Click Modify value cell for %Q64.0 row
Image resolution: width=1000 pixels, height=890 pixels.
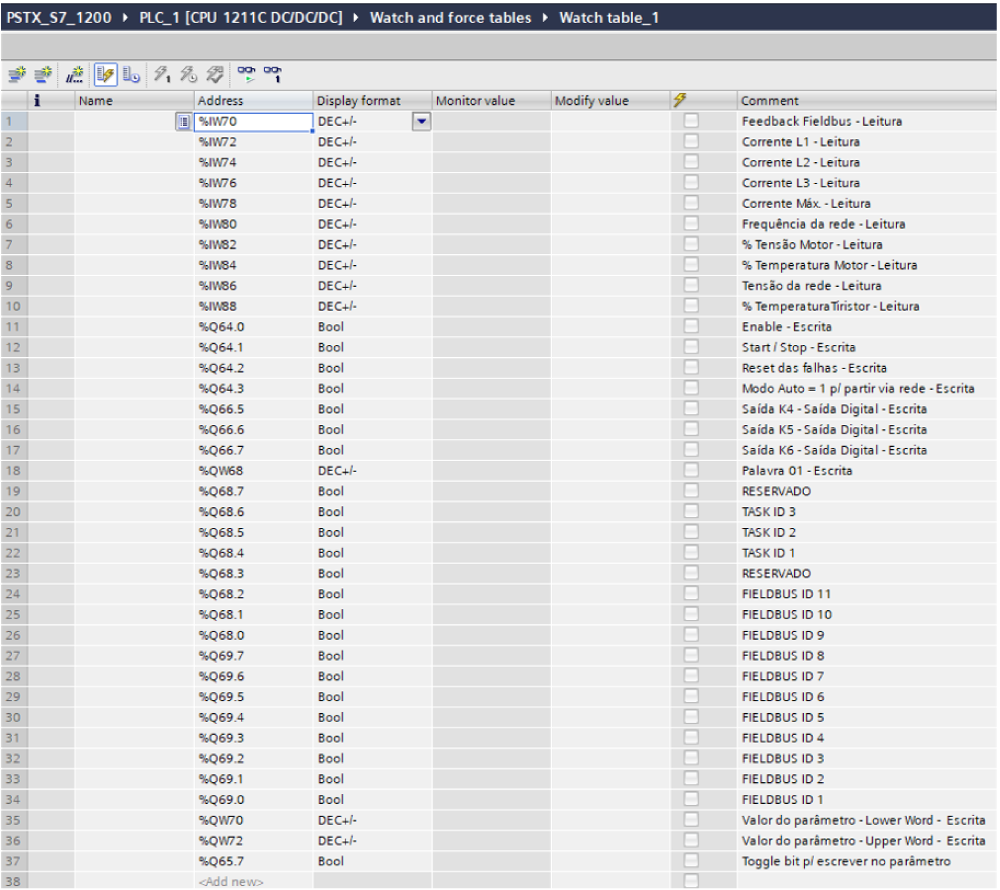611,326
